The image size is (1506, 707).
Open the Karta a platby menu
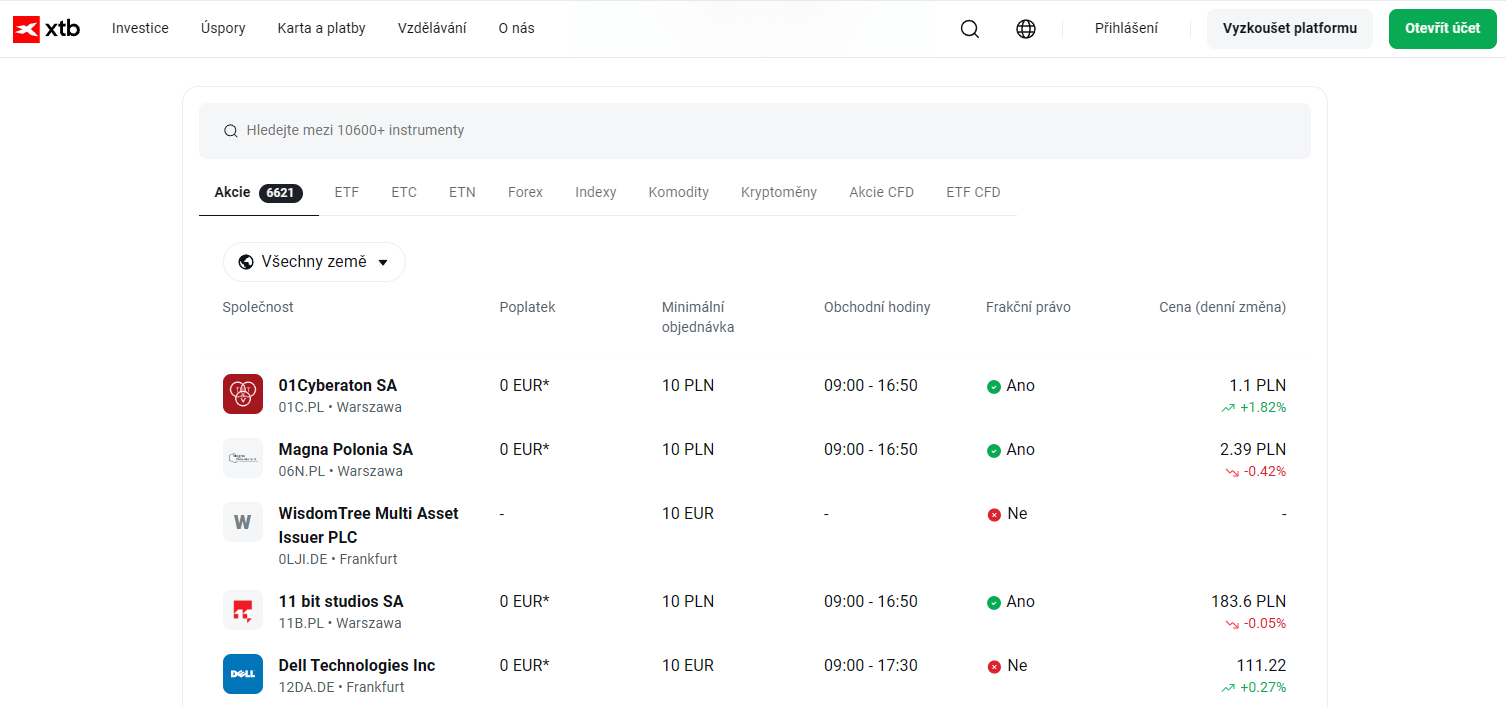coord(321,28)
